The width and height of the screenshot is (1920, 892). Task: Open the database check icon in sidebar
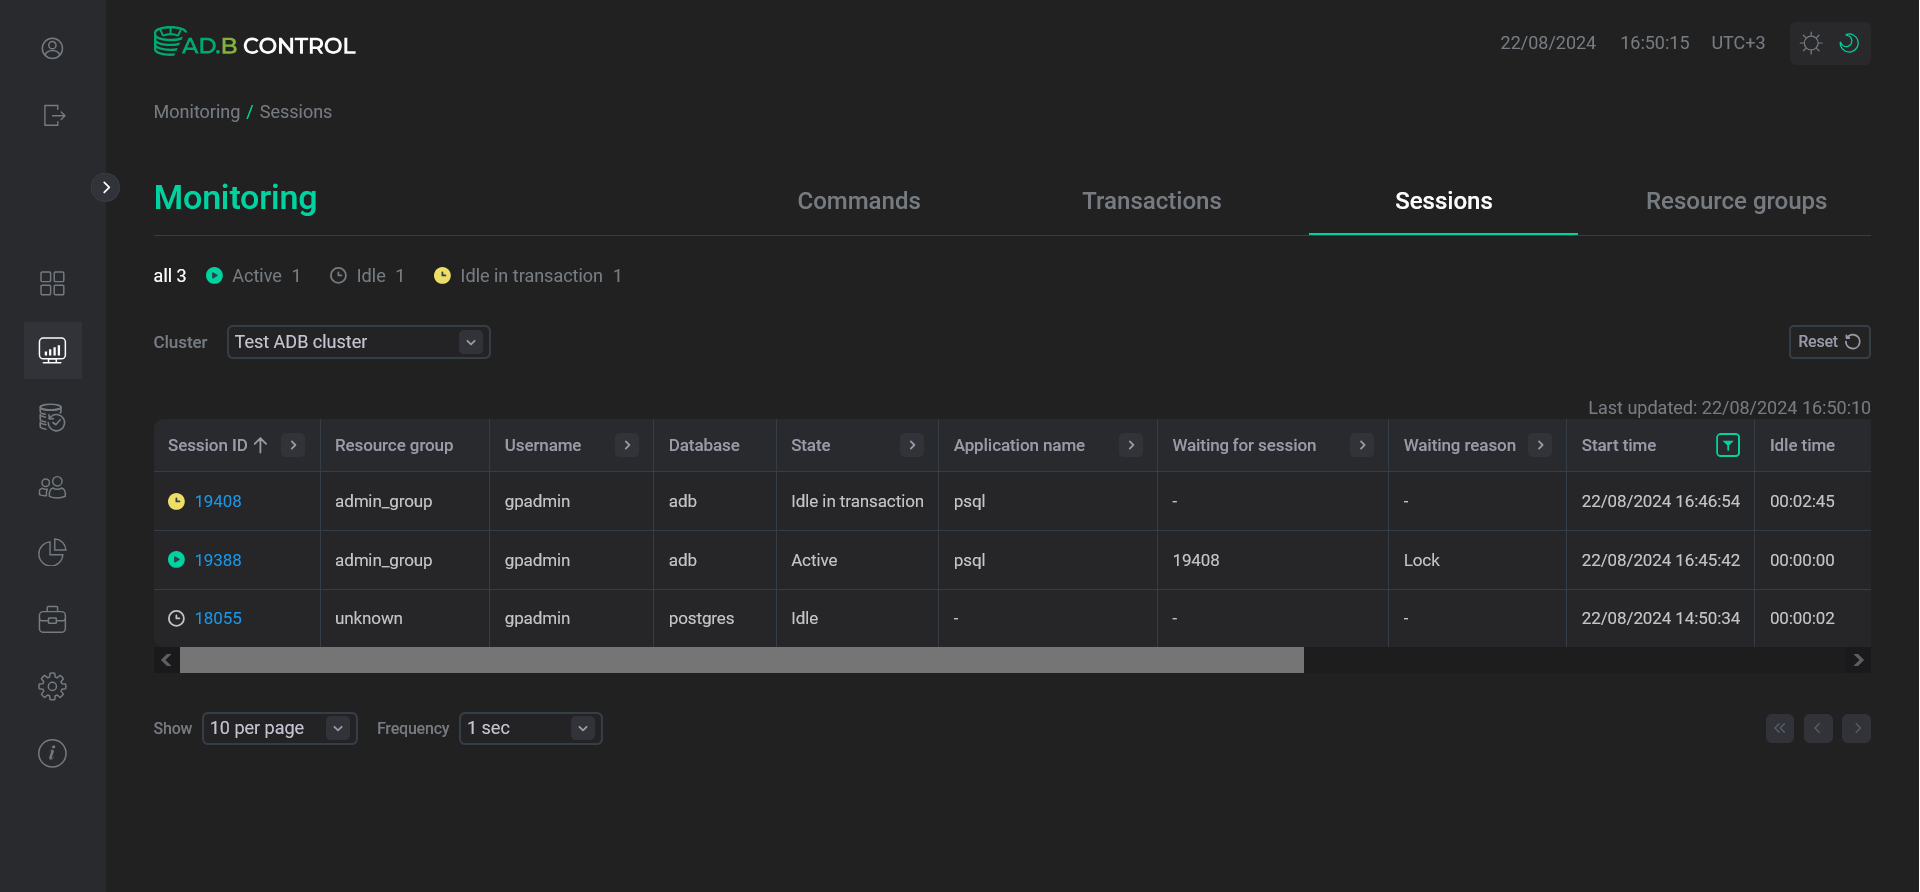[x=52, y=417]
